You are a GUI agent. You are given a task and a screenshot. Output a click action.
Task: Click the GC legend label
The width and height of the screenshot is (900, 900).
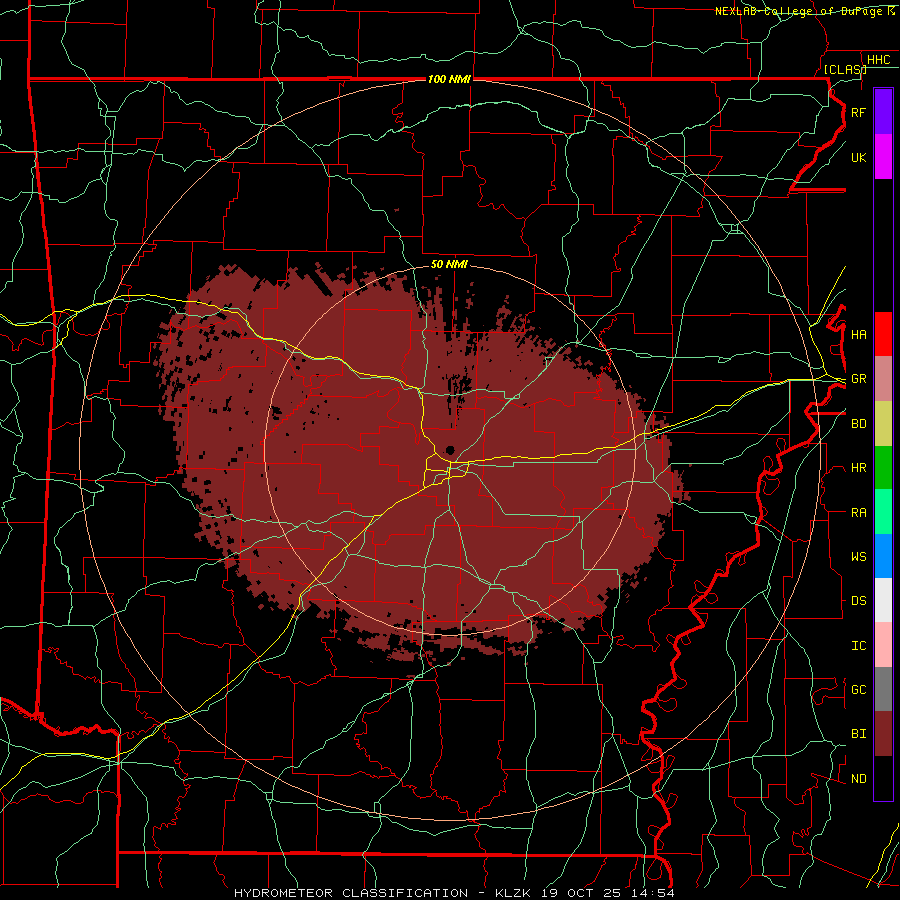coord(858,690)
